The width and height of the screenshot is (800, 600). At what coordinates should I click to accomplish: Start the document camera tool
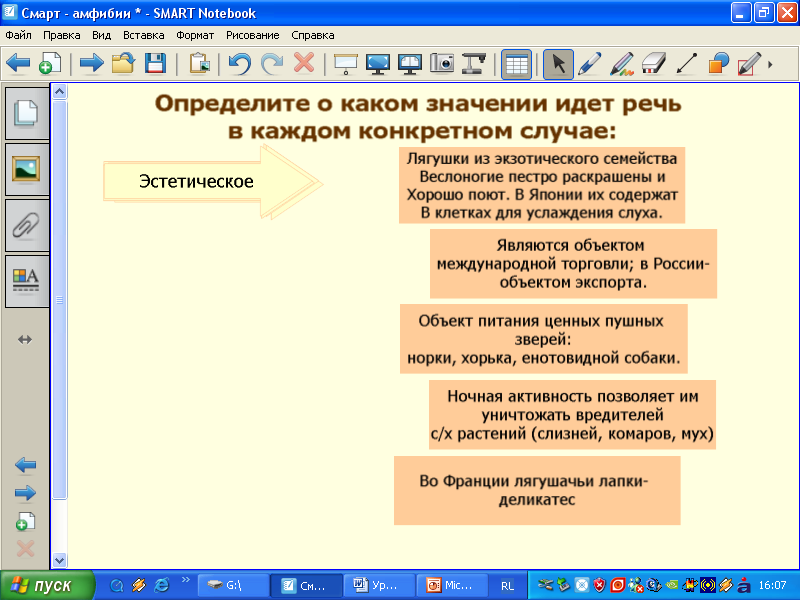coord(473,64)
